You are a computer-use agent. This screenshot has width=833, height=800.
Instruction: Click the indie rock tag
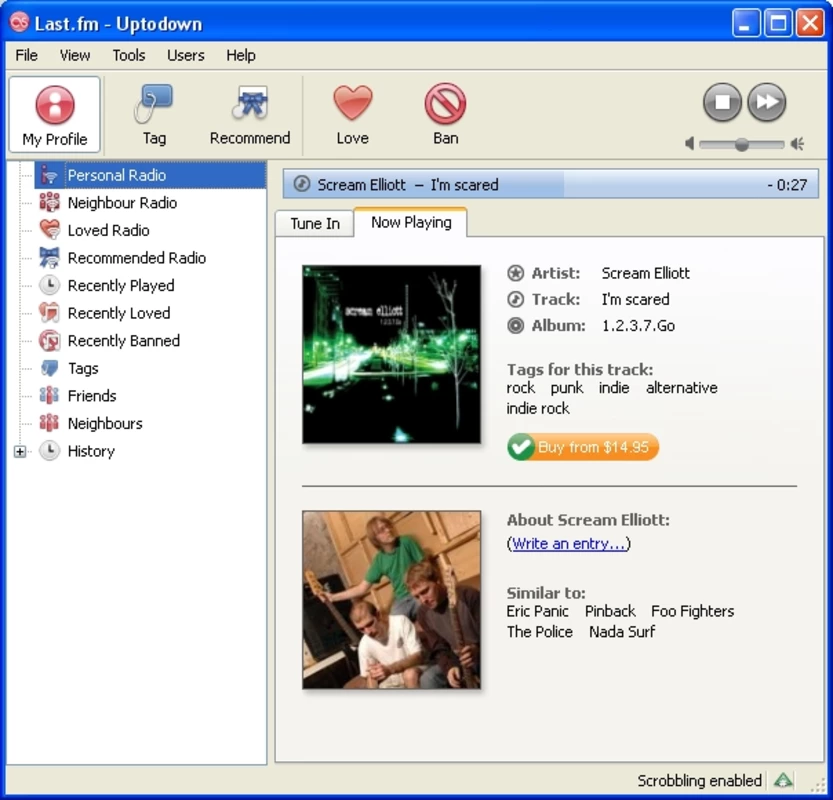click(538, 408)
